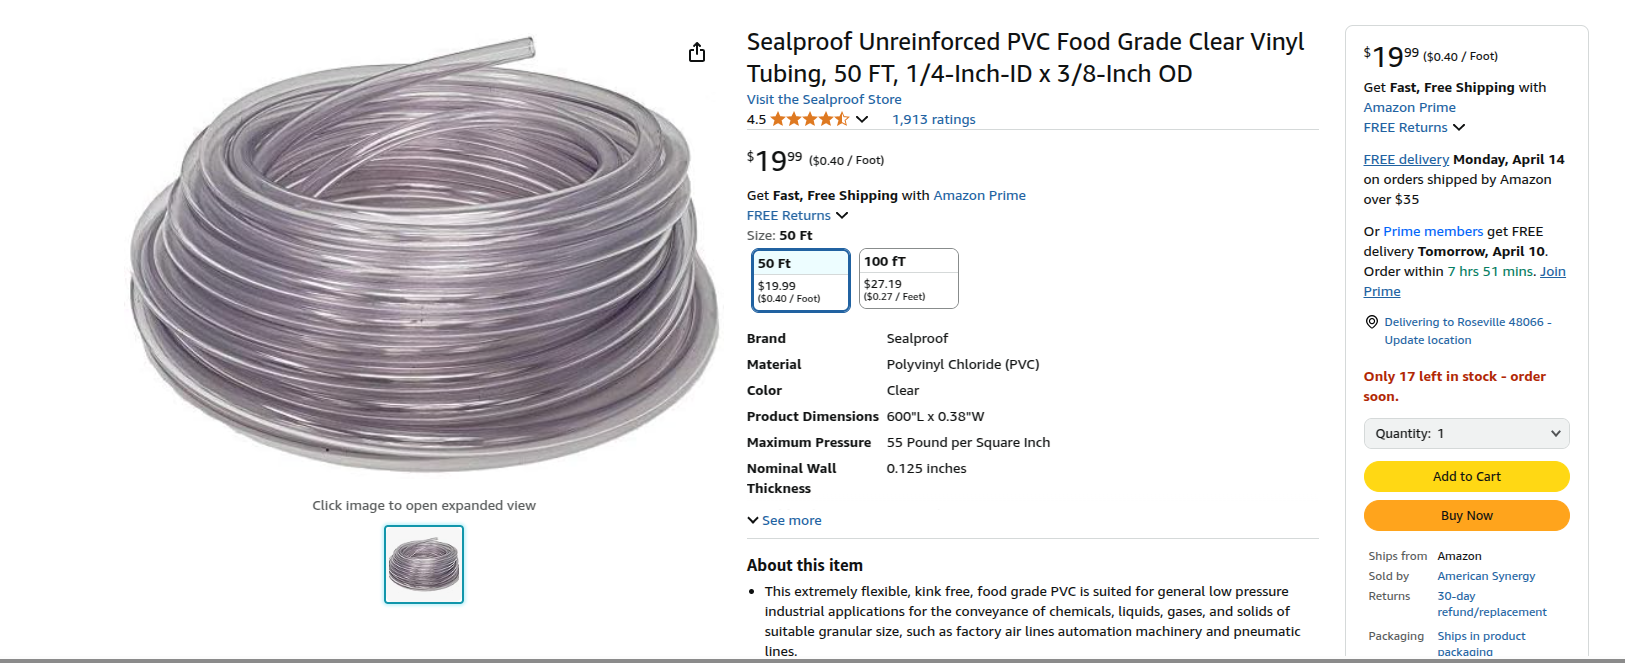1625x663 pixels.
Task: Open the ratings breakdown chevron next to stars
Action: (x=862, y=119)
